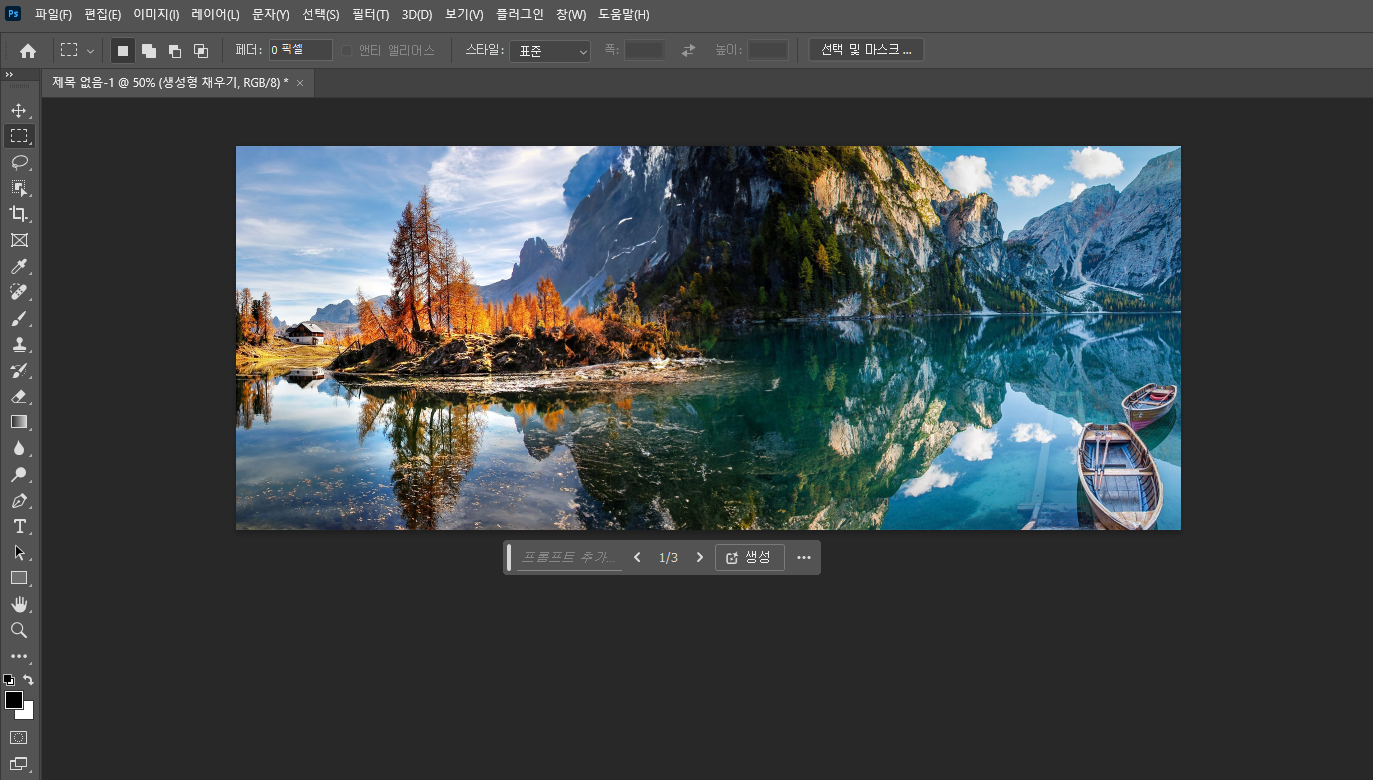Show previous generative fill variation

637,558
